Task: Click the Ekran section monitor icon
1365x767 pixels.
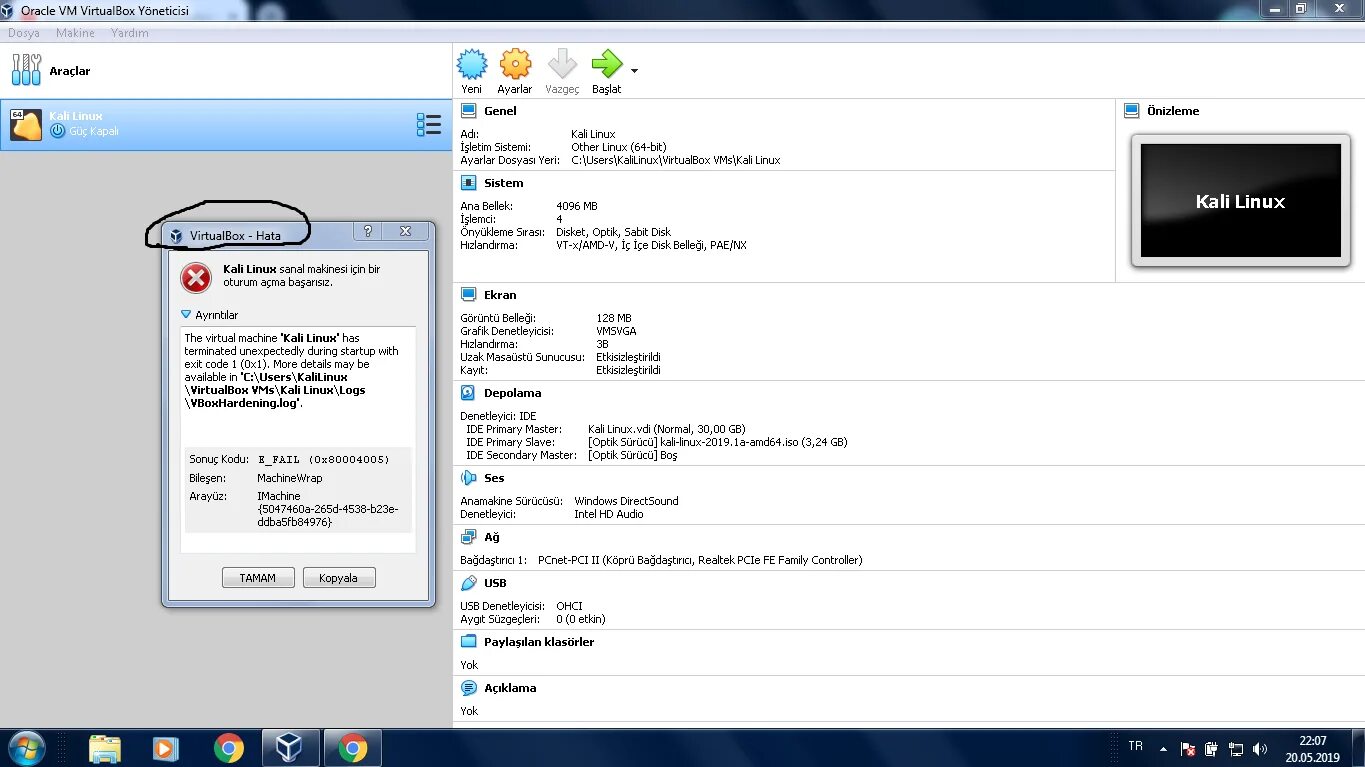Action: coord(467,295)
